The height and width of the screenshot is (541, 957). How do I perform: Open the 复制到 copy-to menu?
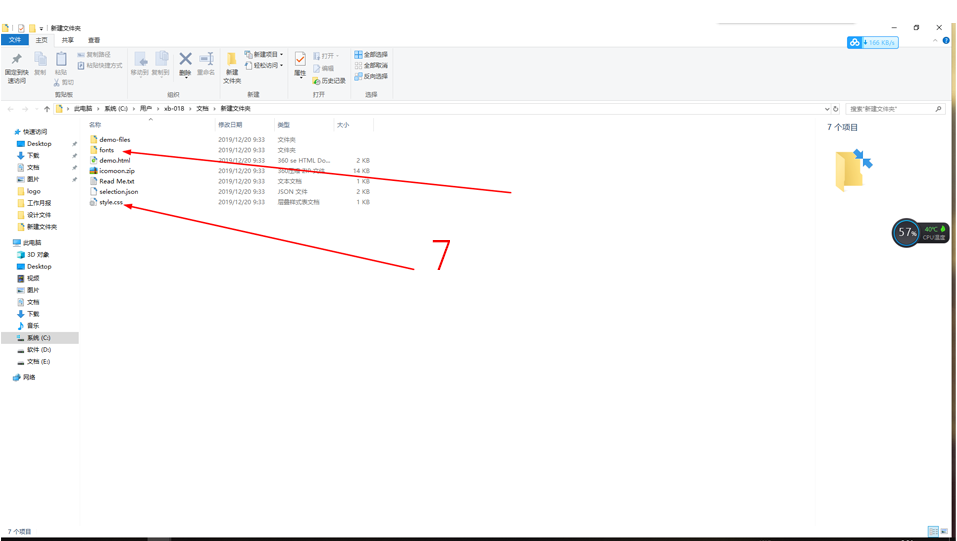[161, 64]
